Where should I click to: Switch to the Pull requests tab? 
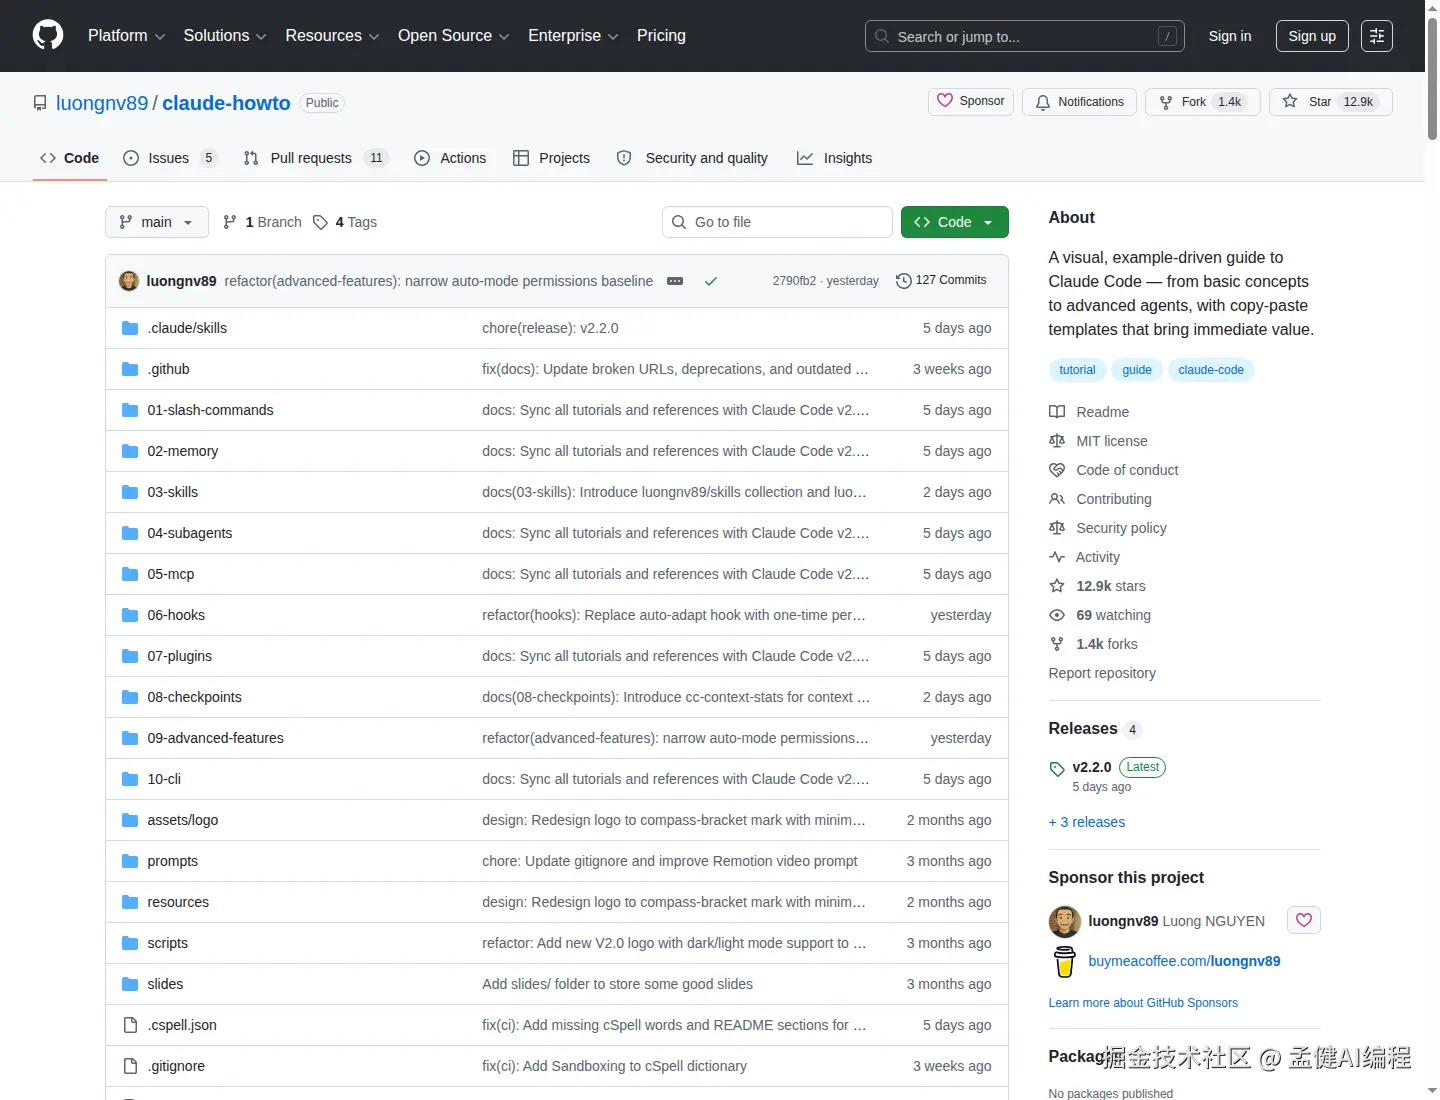[x=312, y=158]
